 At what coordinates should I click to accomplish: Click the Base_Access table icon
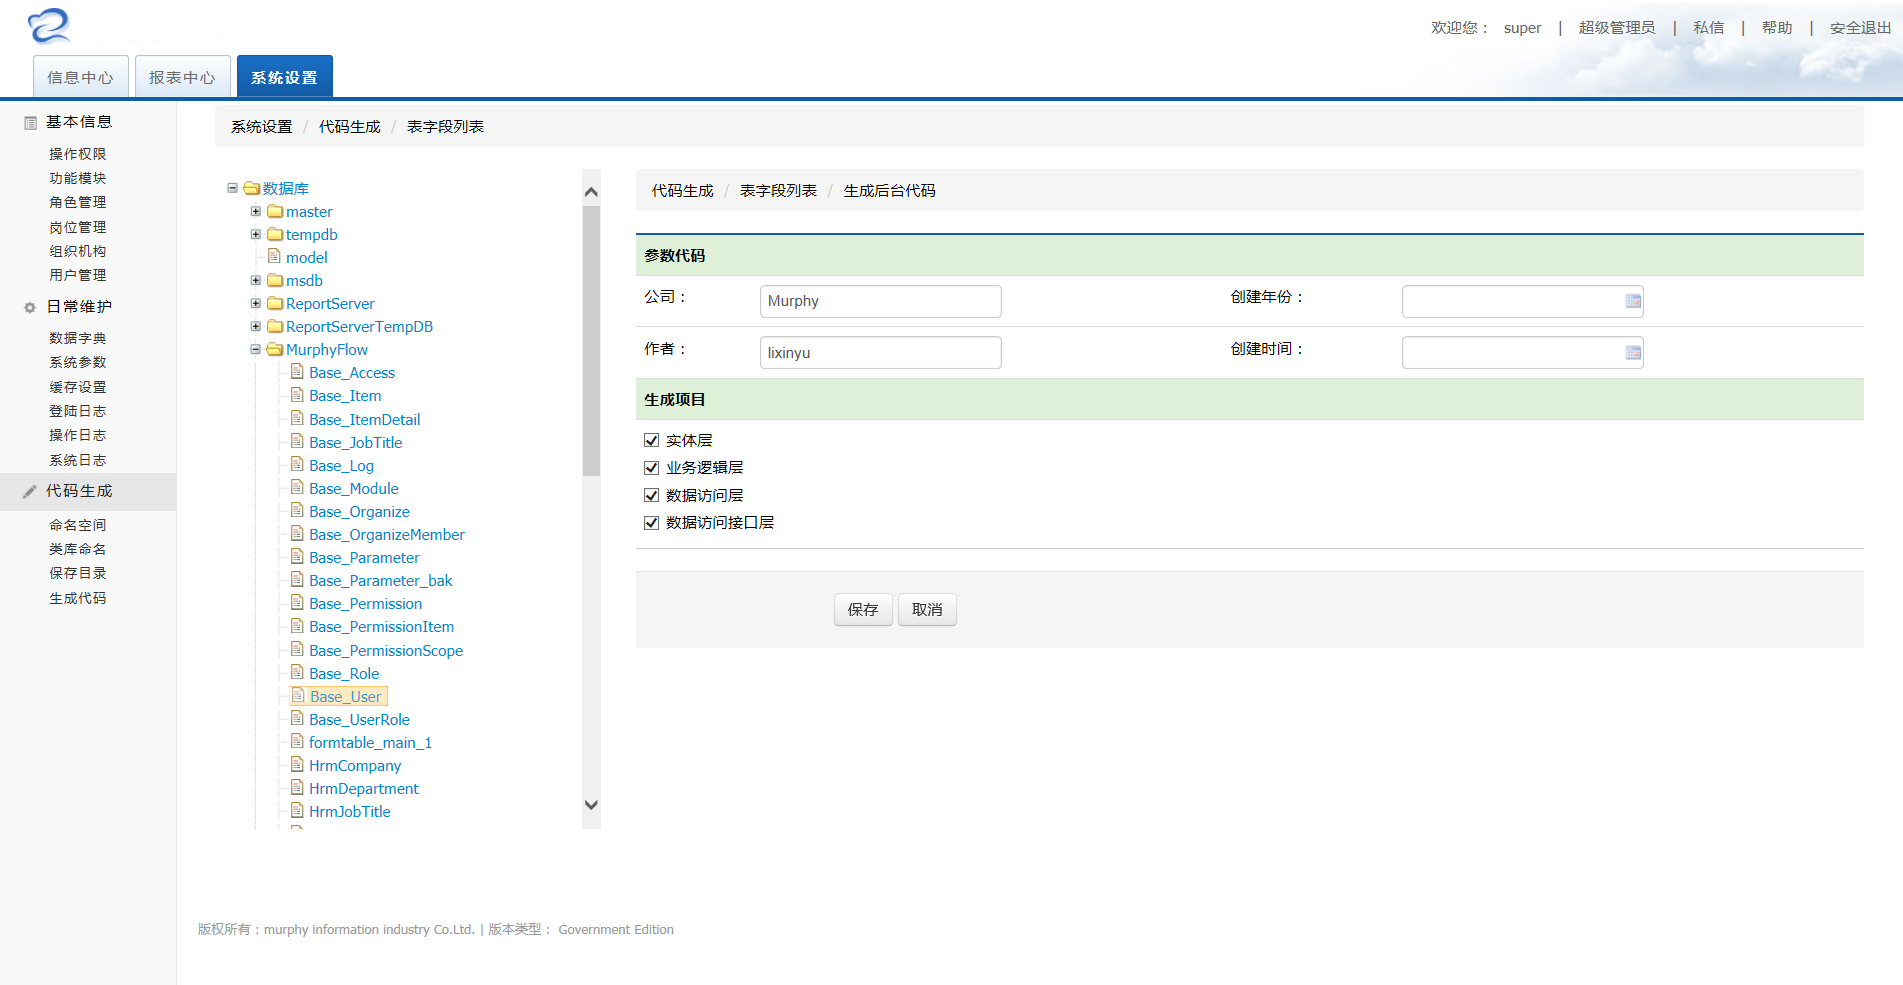(x=297, y=371)
